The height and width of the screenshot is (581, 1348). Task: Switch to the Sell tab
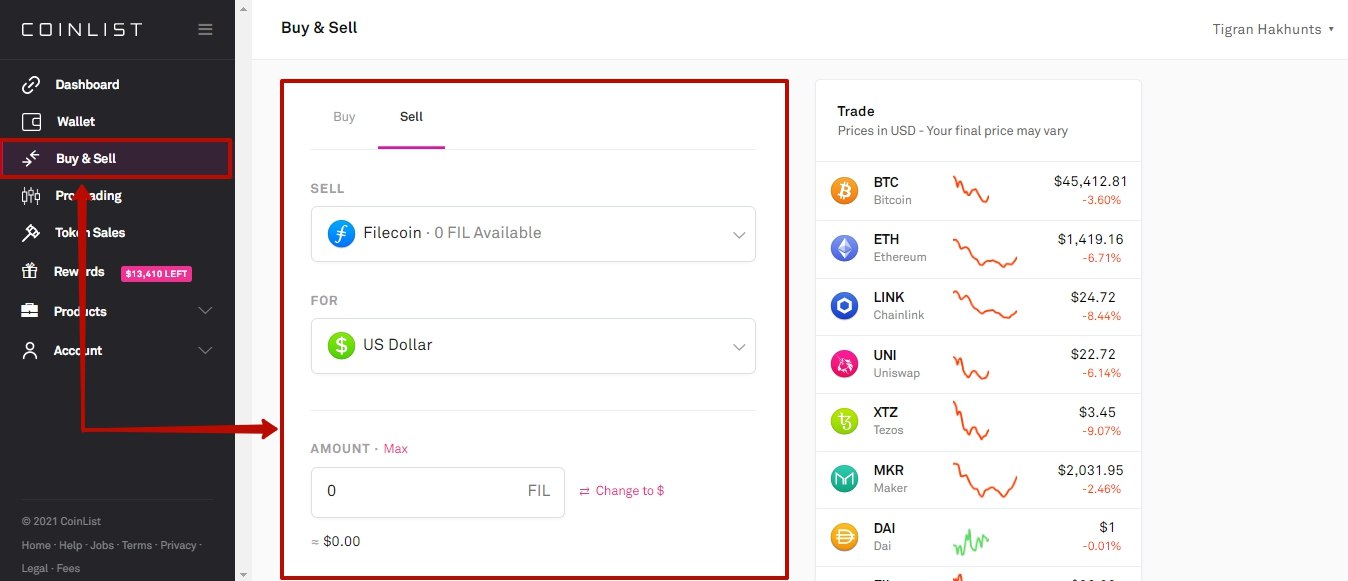click(x=411, y=117)
